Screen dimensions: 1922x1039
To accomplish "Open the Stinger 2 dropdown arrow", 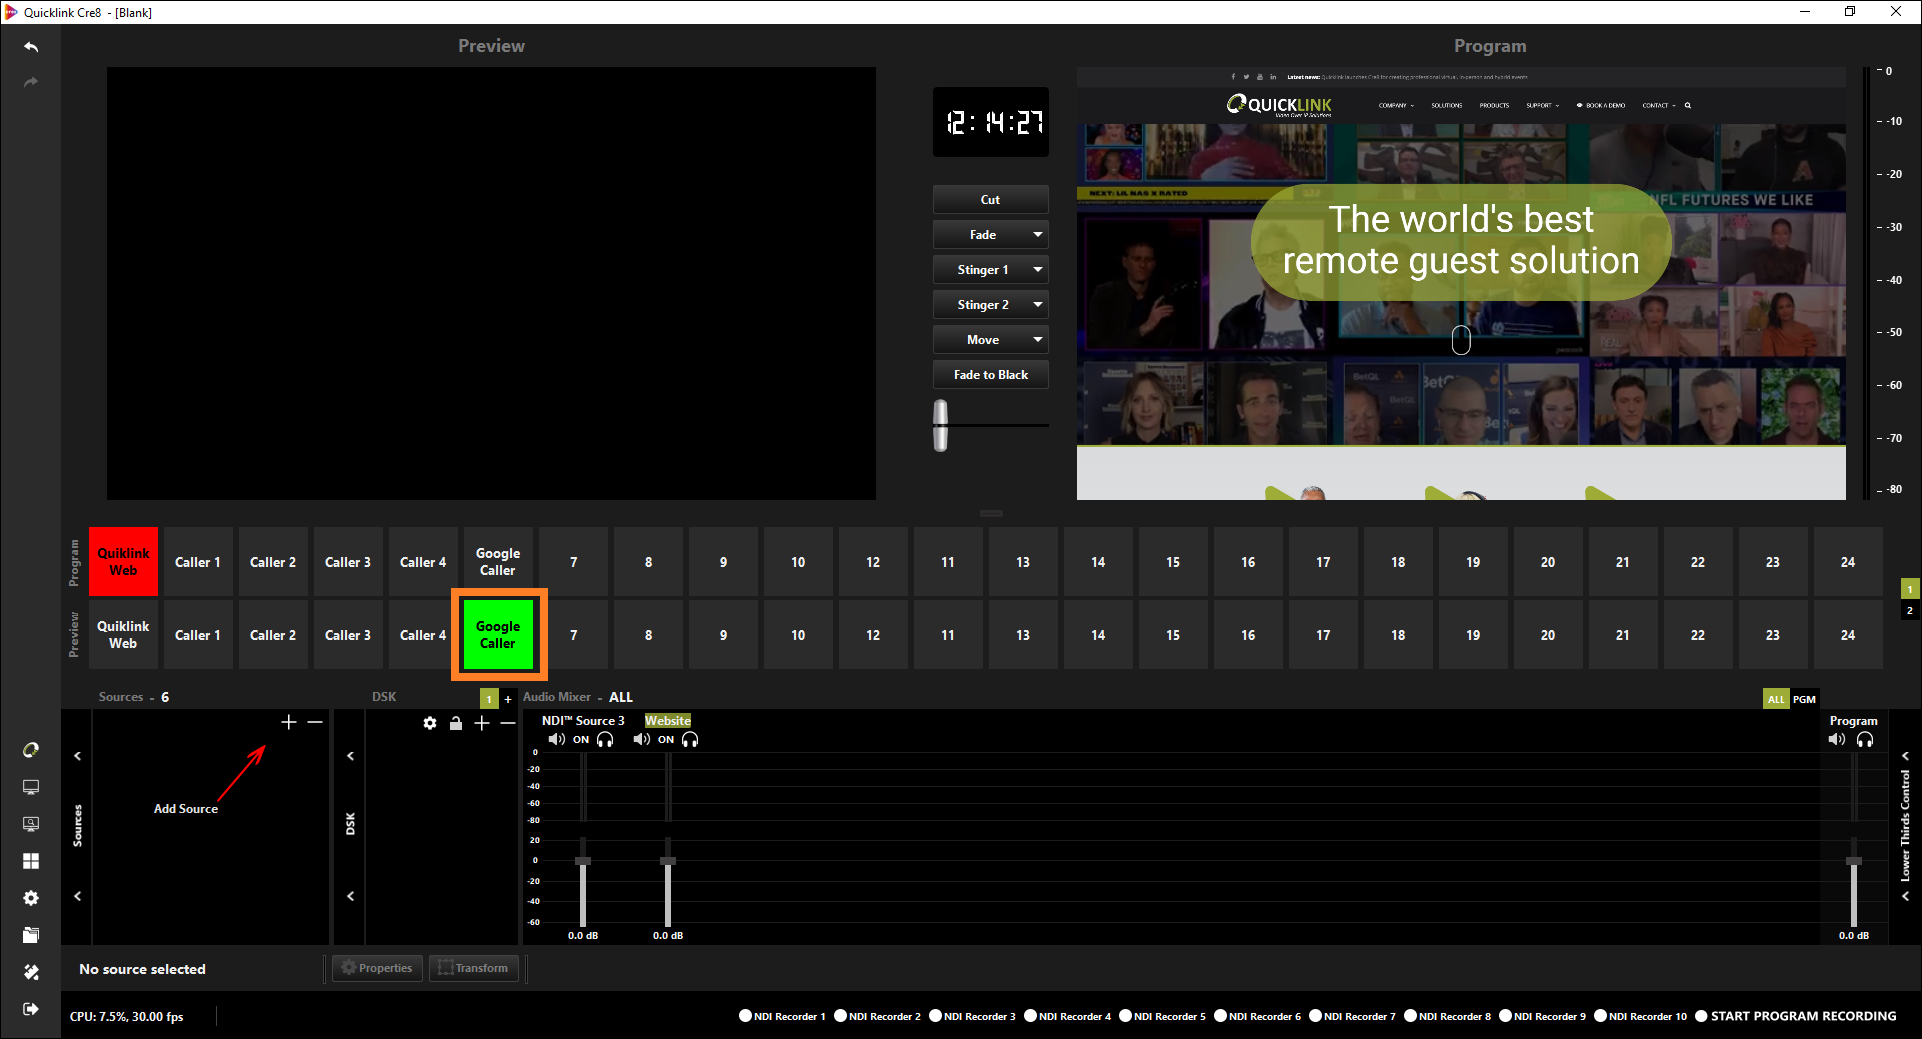I will tap(1038, 305).
